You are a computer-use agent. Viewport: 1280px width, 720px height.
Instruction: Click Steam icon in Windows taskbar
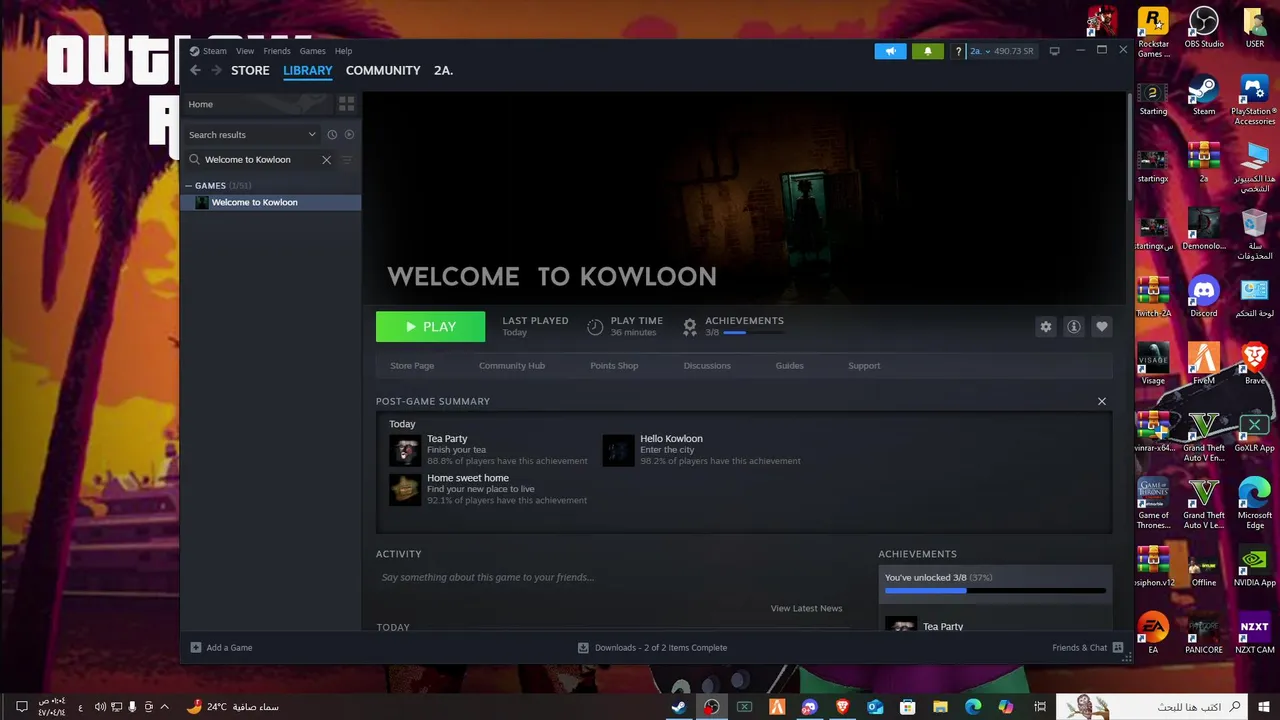point(679,707)
